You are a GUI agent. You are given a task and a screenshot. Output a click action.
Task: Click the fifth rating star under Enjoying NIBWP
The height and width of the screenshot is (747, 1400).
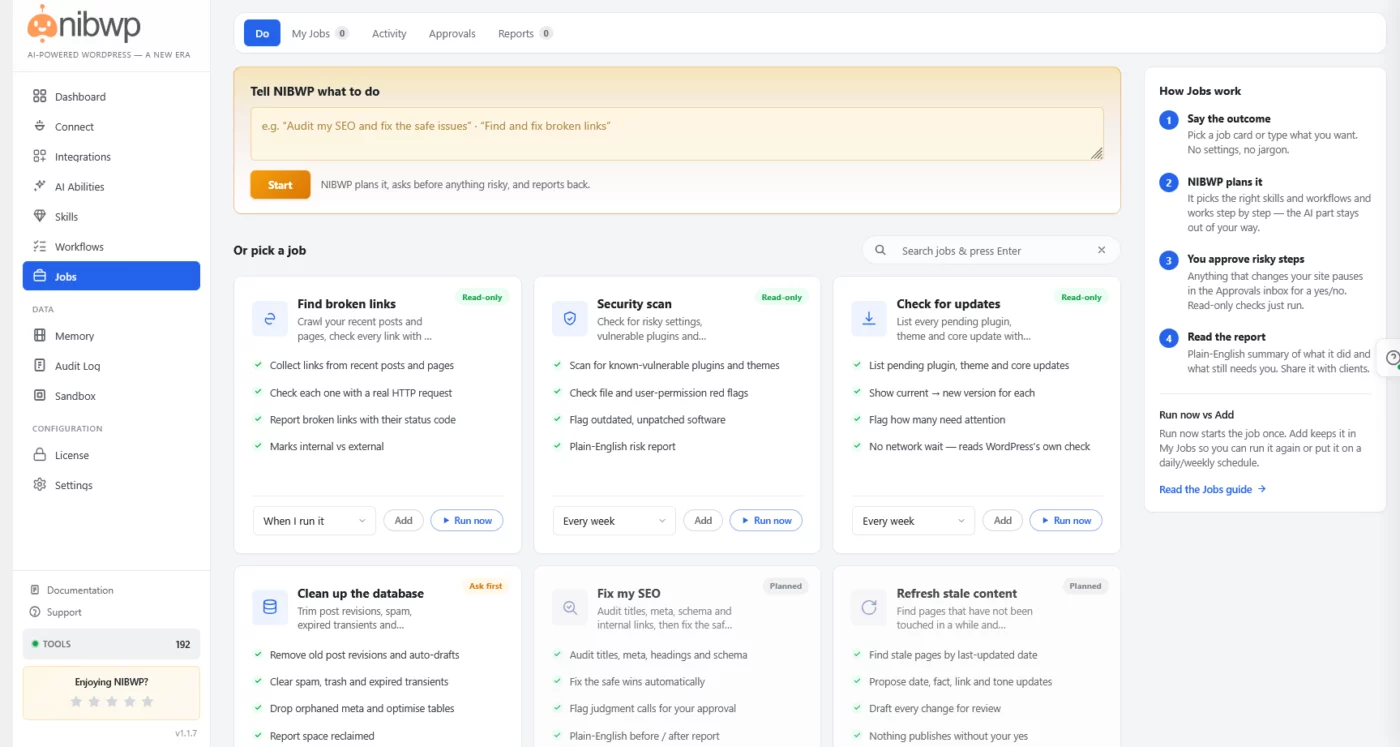pyautogui.click(x=148, y=702)
